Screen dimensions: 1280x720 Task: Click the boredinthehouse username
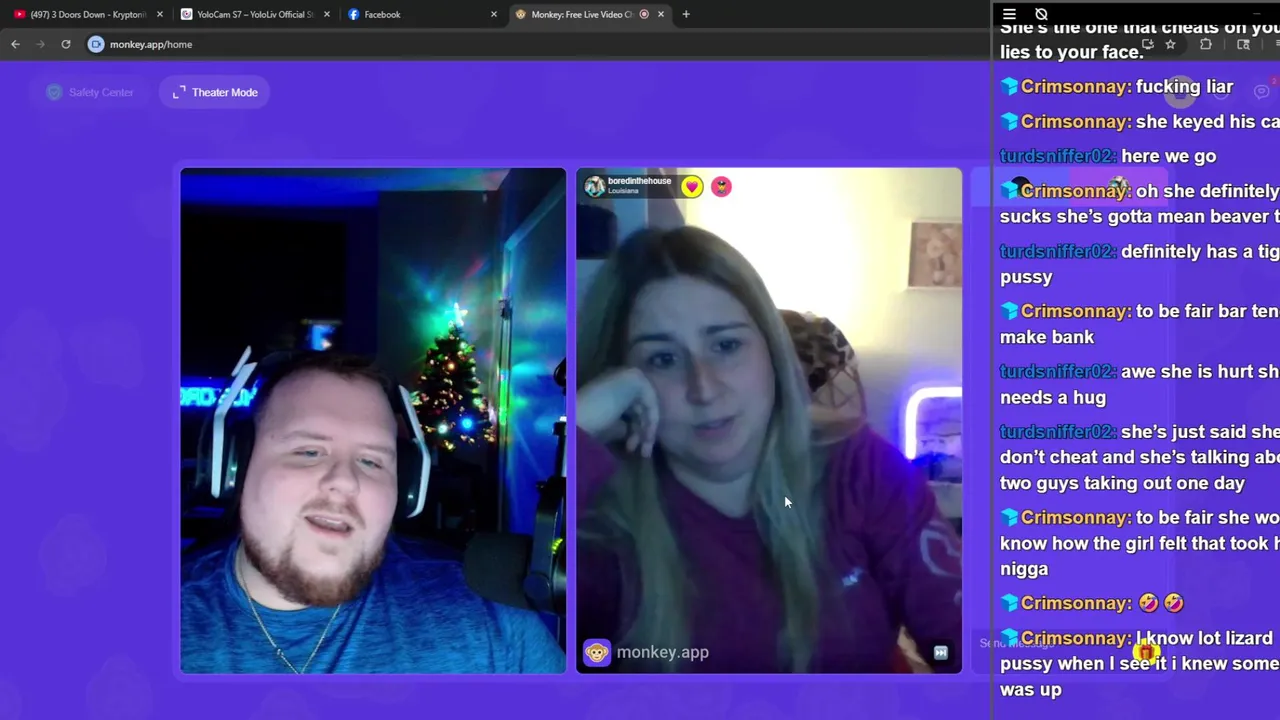click(639, 181)
